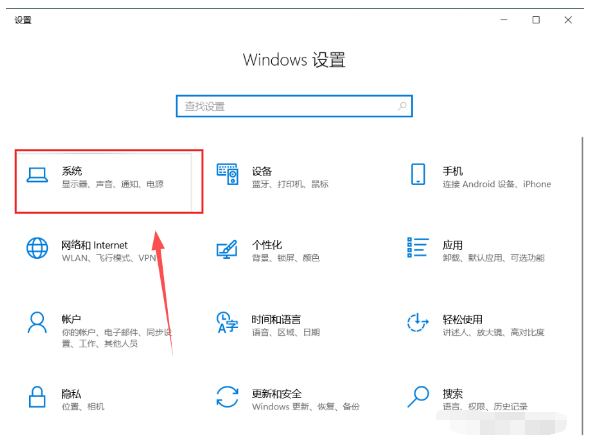Select the 时间和语言 category title

click(277, 319)
